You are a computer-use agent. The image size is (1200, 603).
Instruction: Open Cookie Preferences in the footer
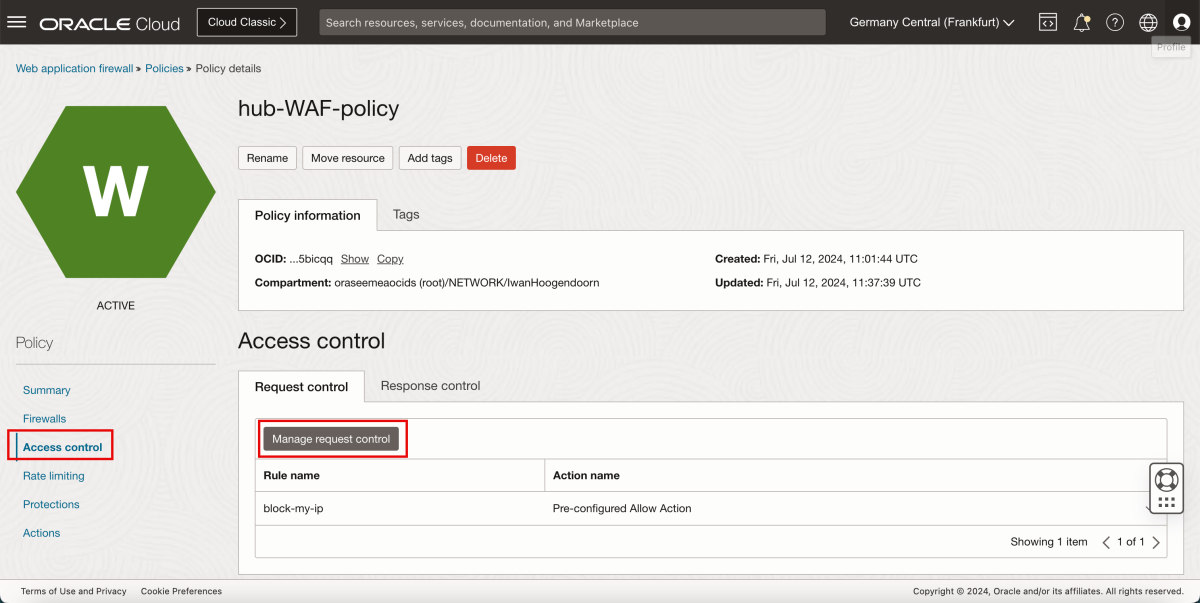181,591
